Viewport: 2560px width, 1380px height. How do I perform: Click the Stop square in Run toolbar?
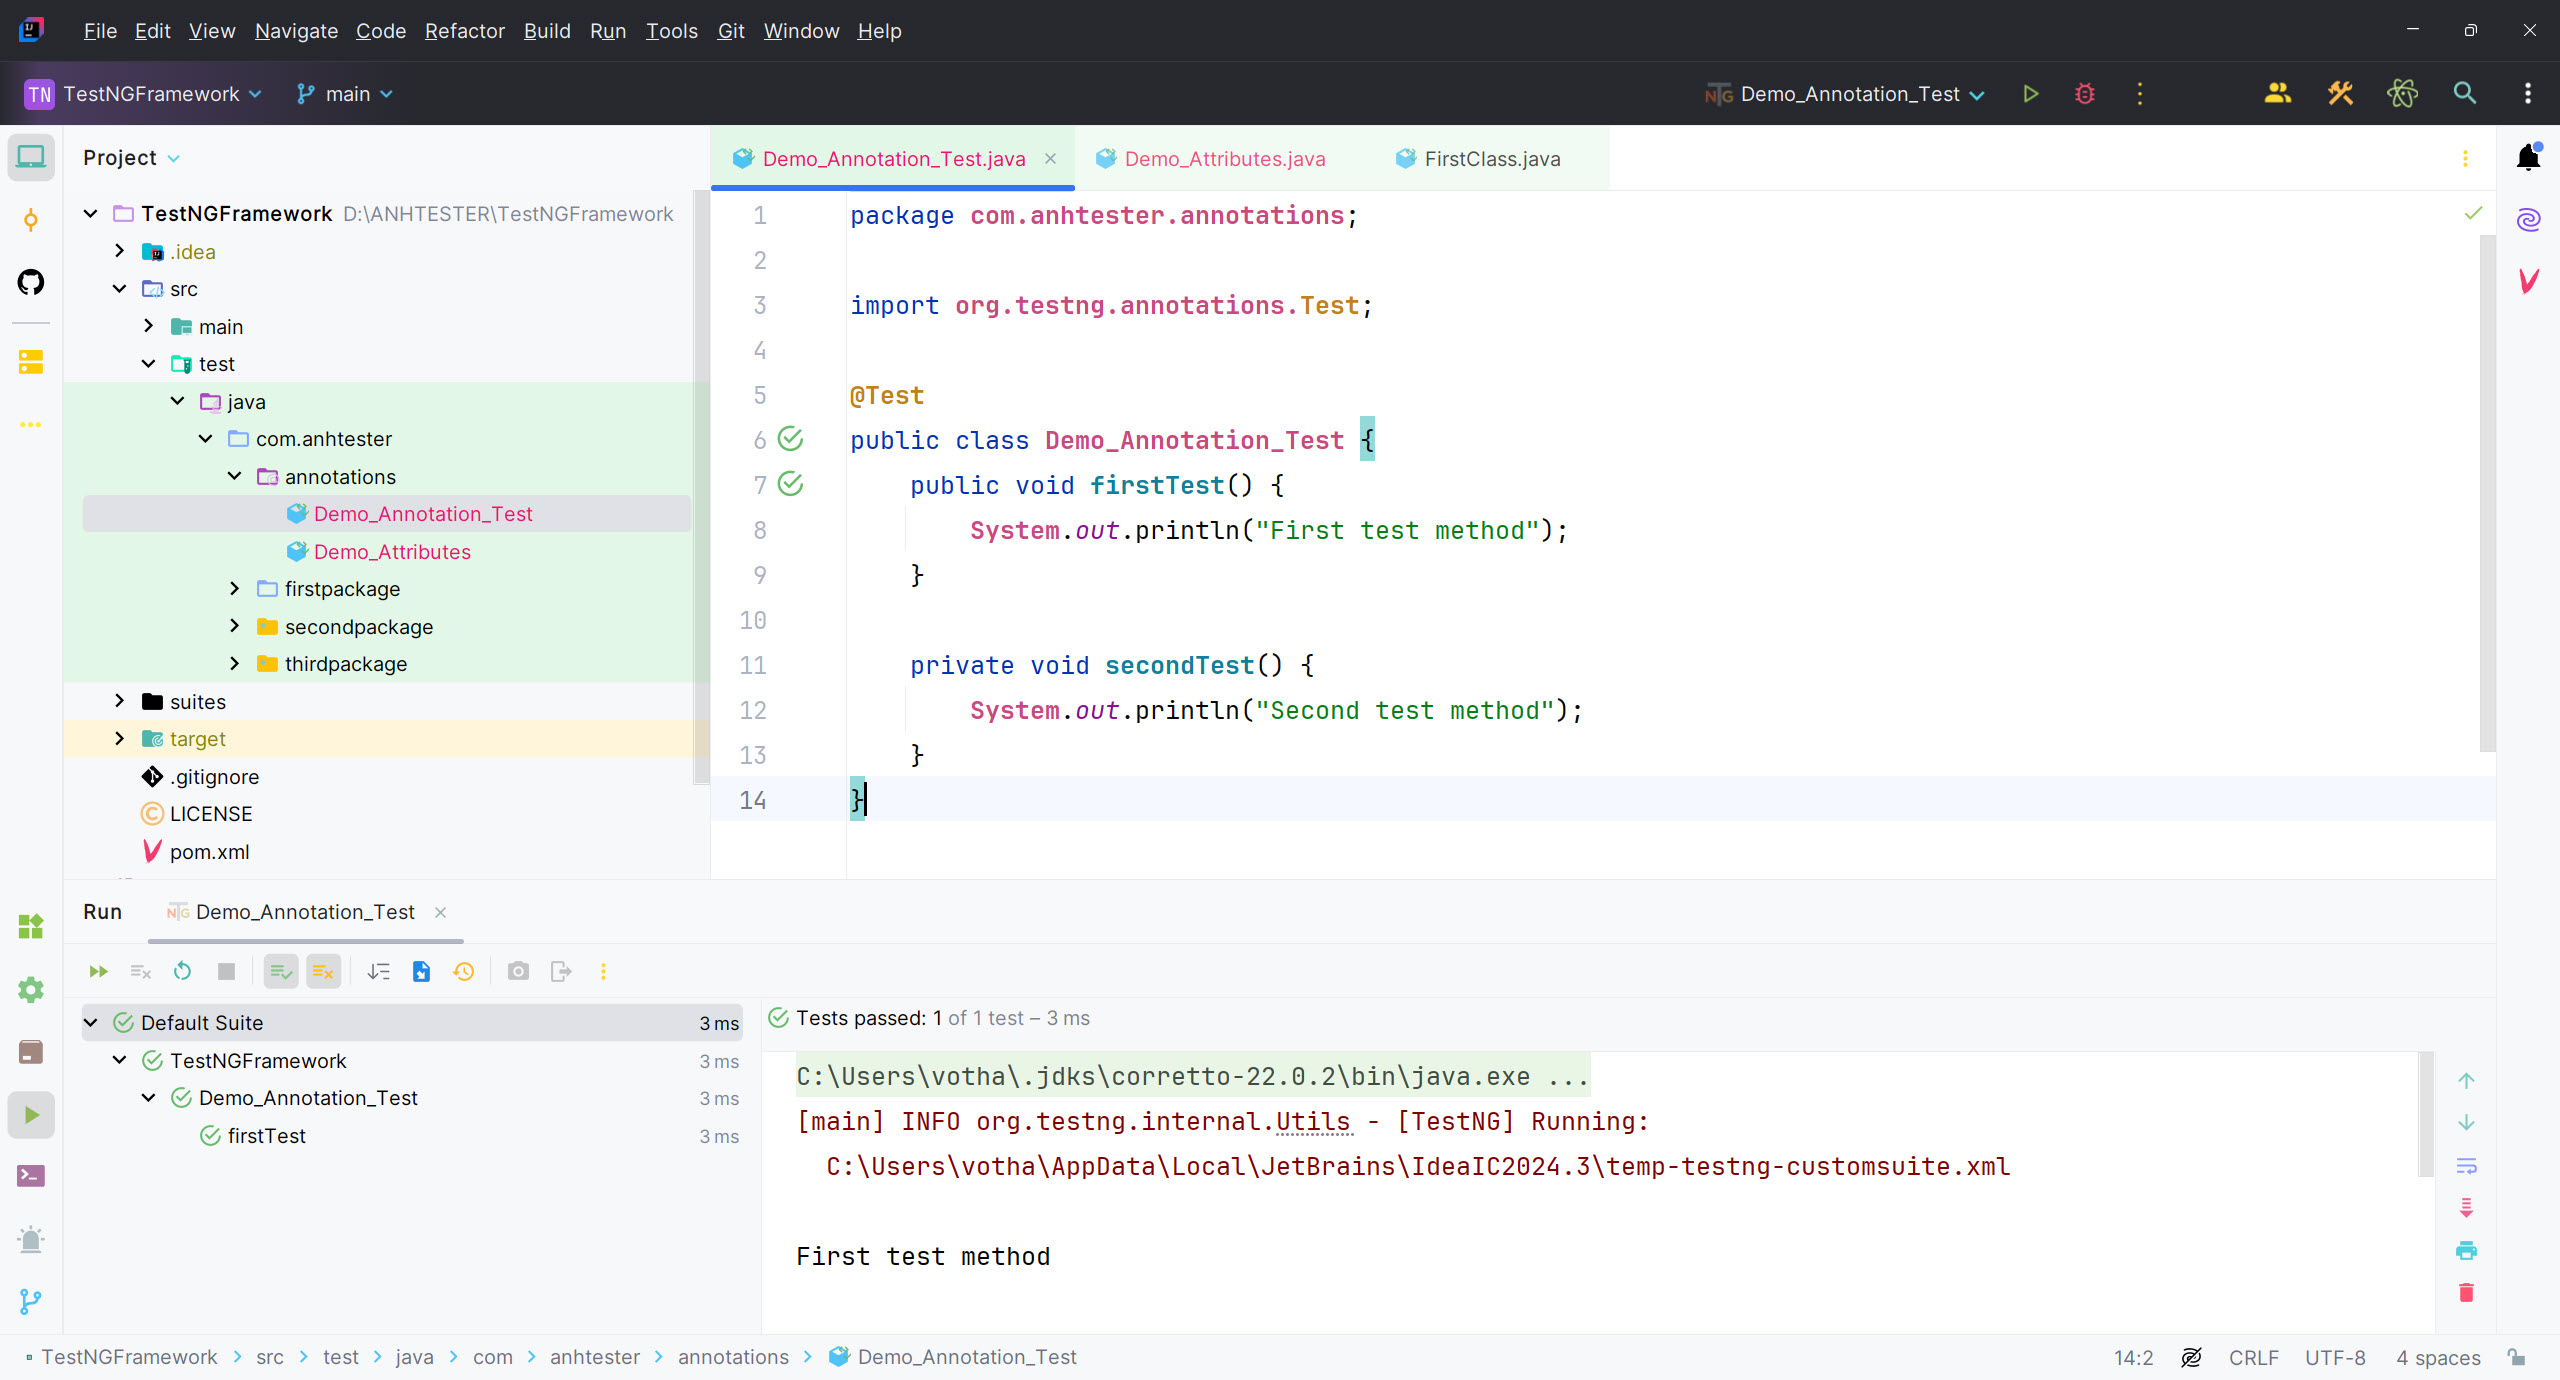tap(226, 971)
